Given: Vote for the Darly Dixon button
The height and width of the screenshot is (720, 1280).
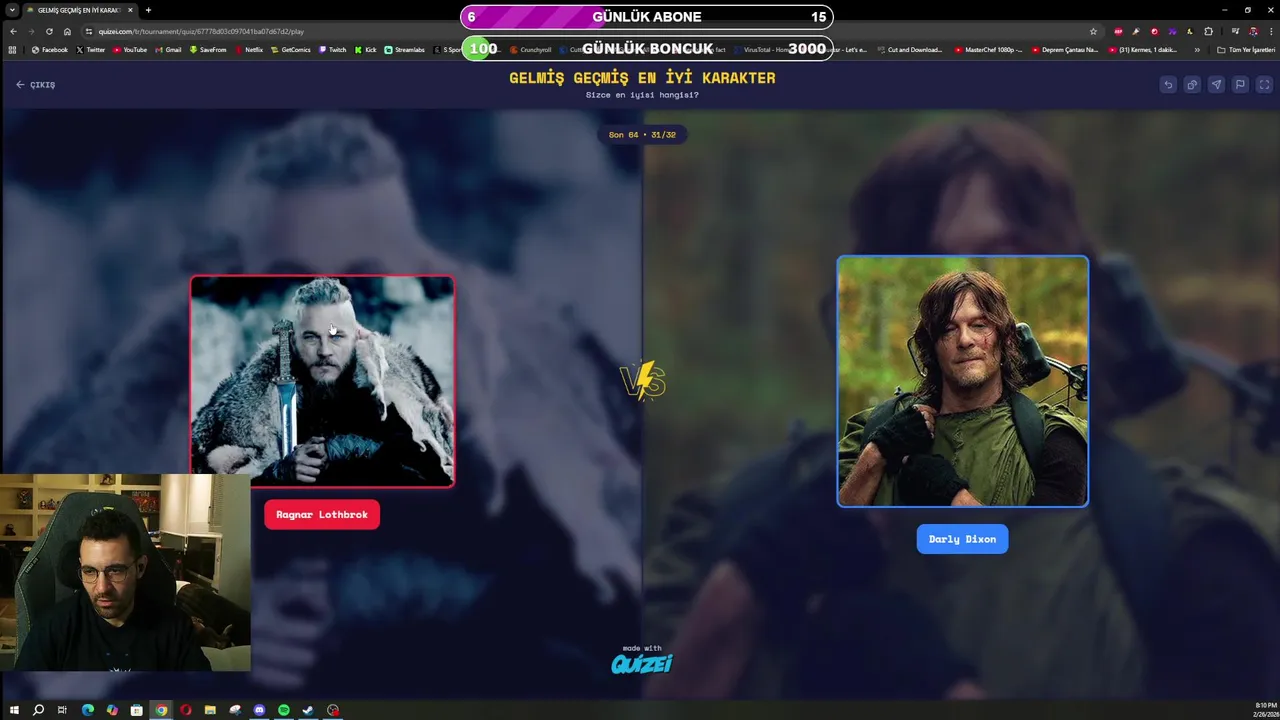Looking at the screenshot, I should (x=962, y=539).
